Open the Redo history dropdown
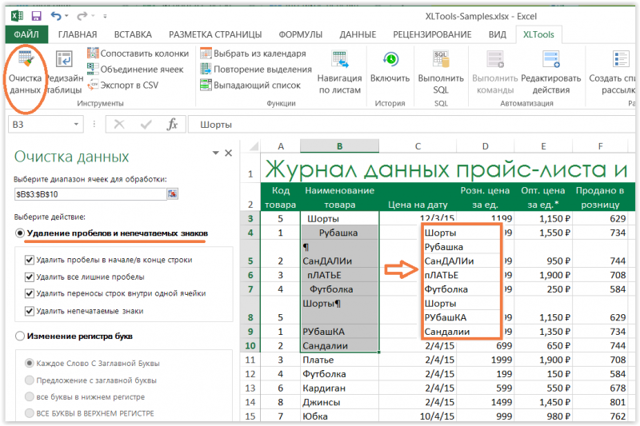The image size is (640, 426). 93,16
